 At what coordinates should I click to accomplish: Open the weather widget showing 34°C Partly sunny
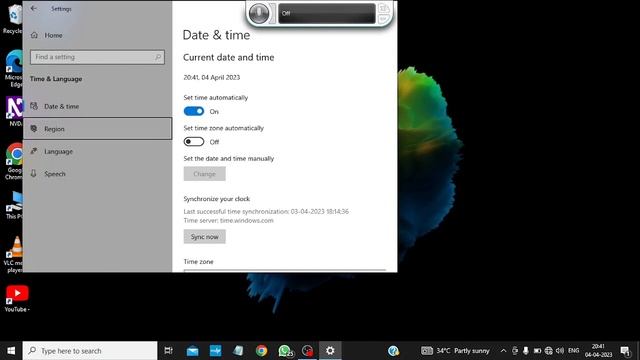click(455, 351)
